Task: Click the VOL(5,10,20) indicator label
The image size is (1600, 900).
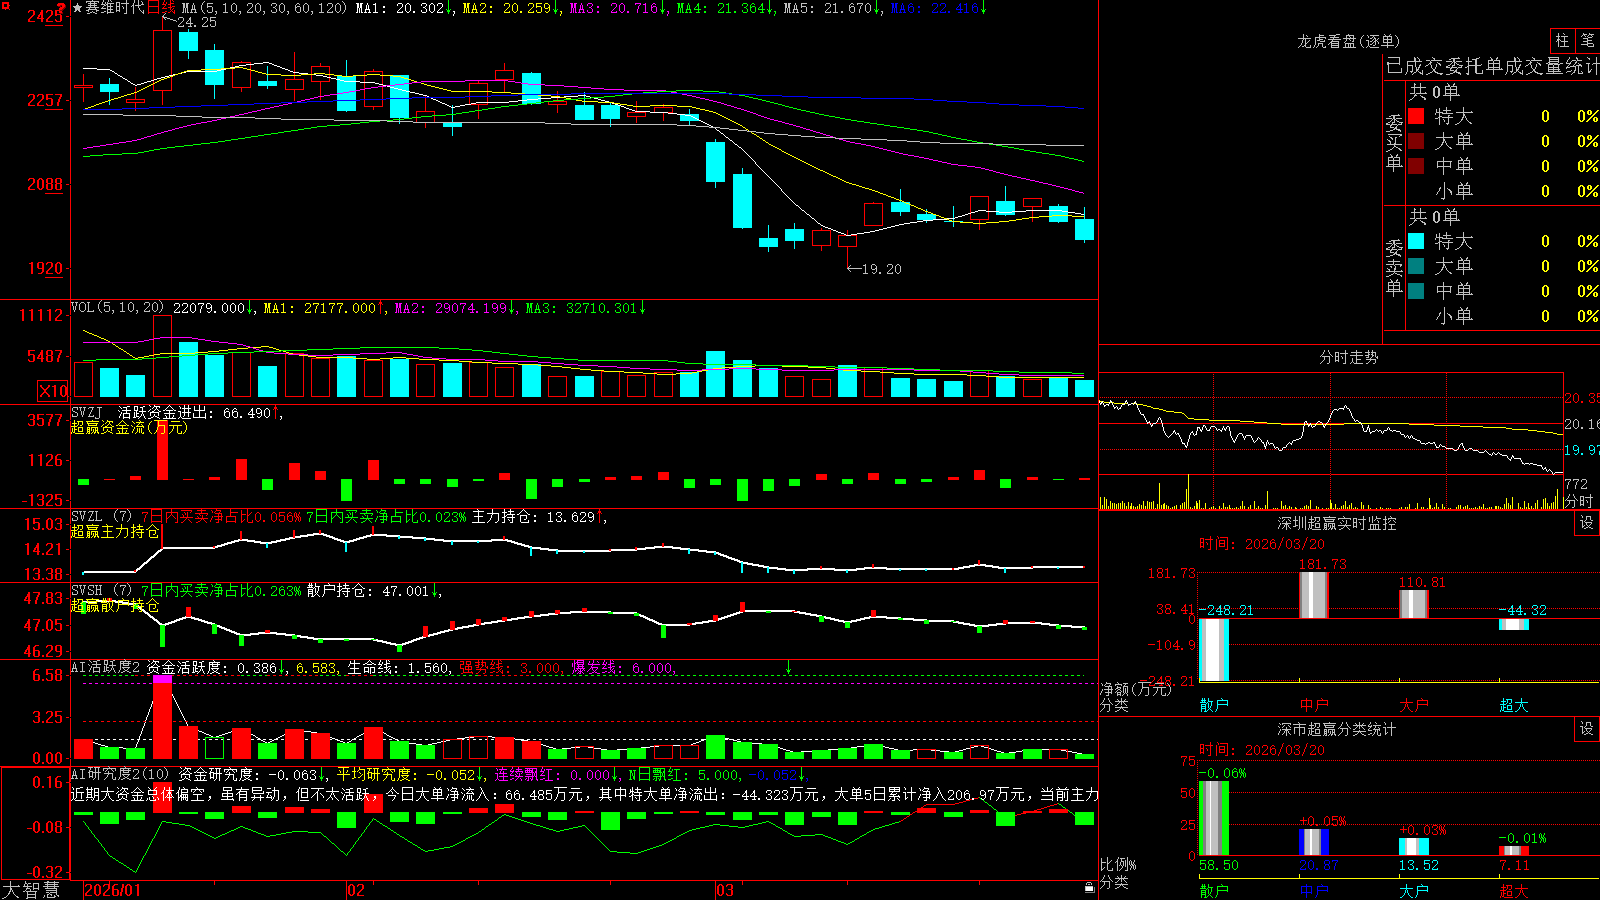Action: pos(118,308)
